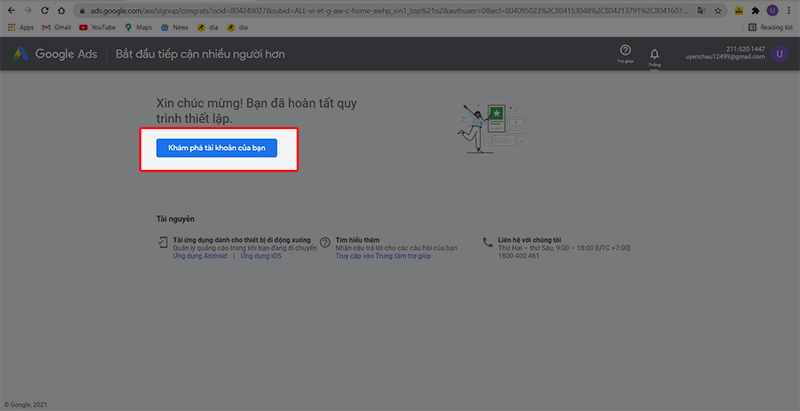
Task: Click the translate page icon in address bar
Action: (702, 10)
